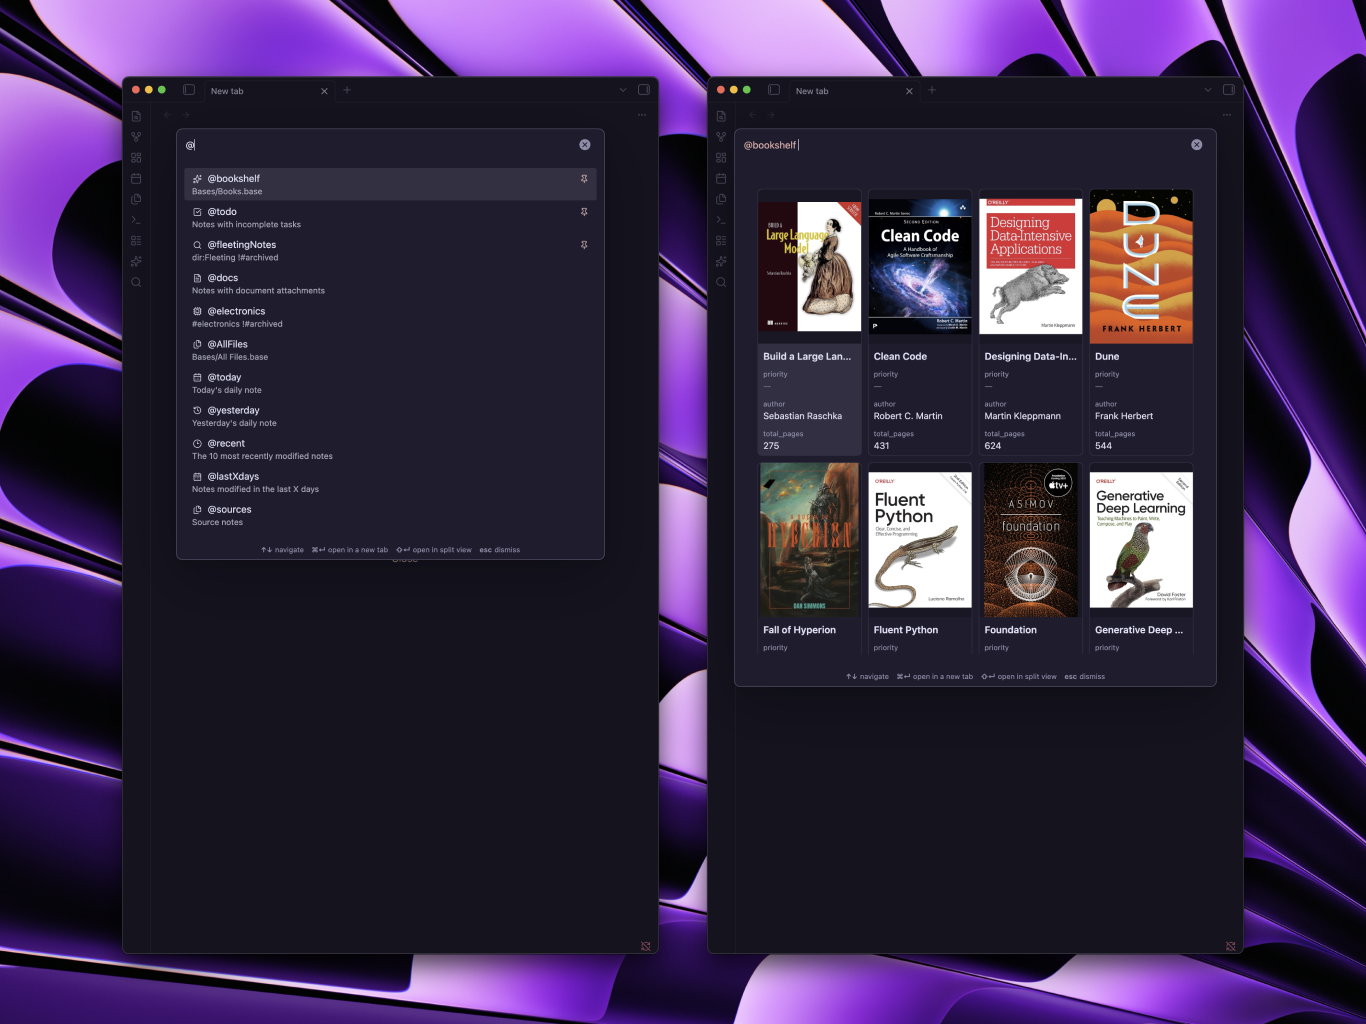Expand tab list chevron in left window
This screenshot has height=1024, width=1366.
pyautogui.click(x=623, y=90)
